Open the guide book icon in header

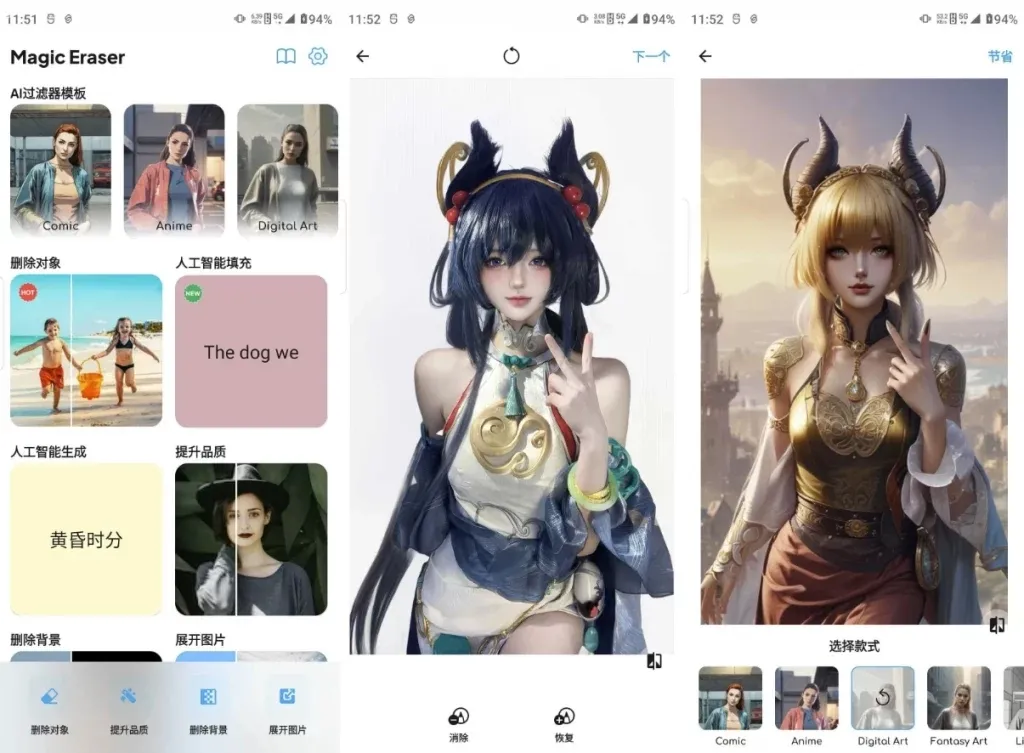286,57
